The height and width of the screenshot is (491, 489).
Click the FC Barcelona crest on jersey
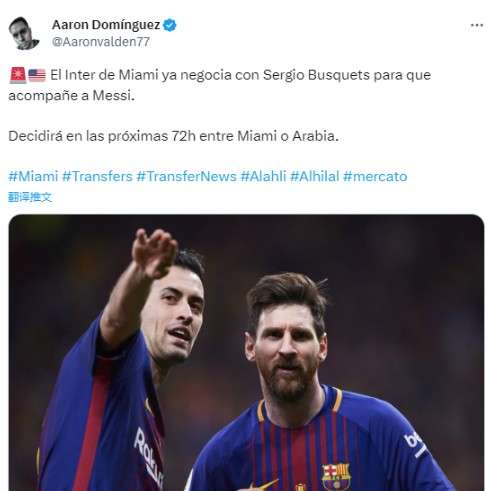pyautogui.click(x=336, y=477)
